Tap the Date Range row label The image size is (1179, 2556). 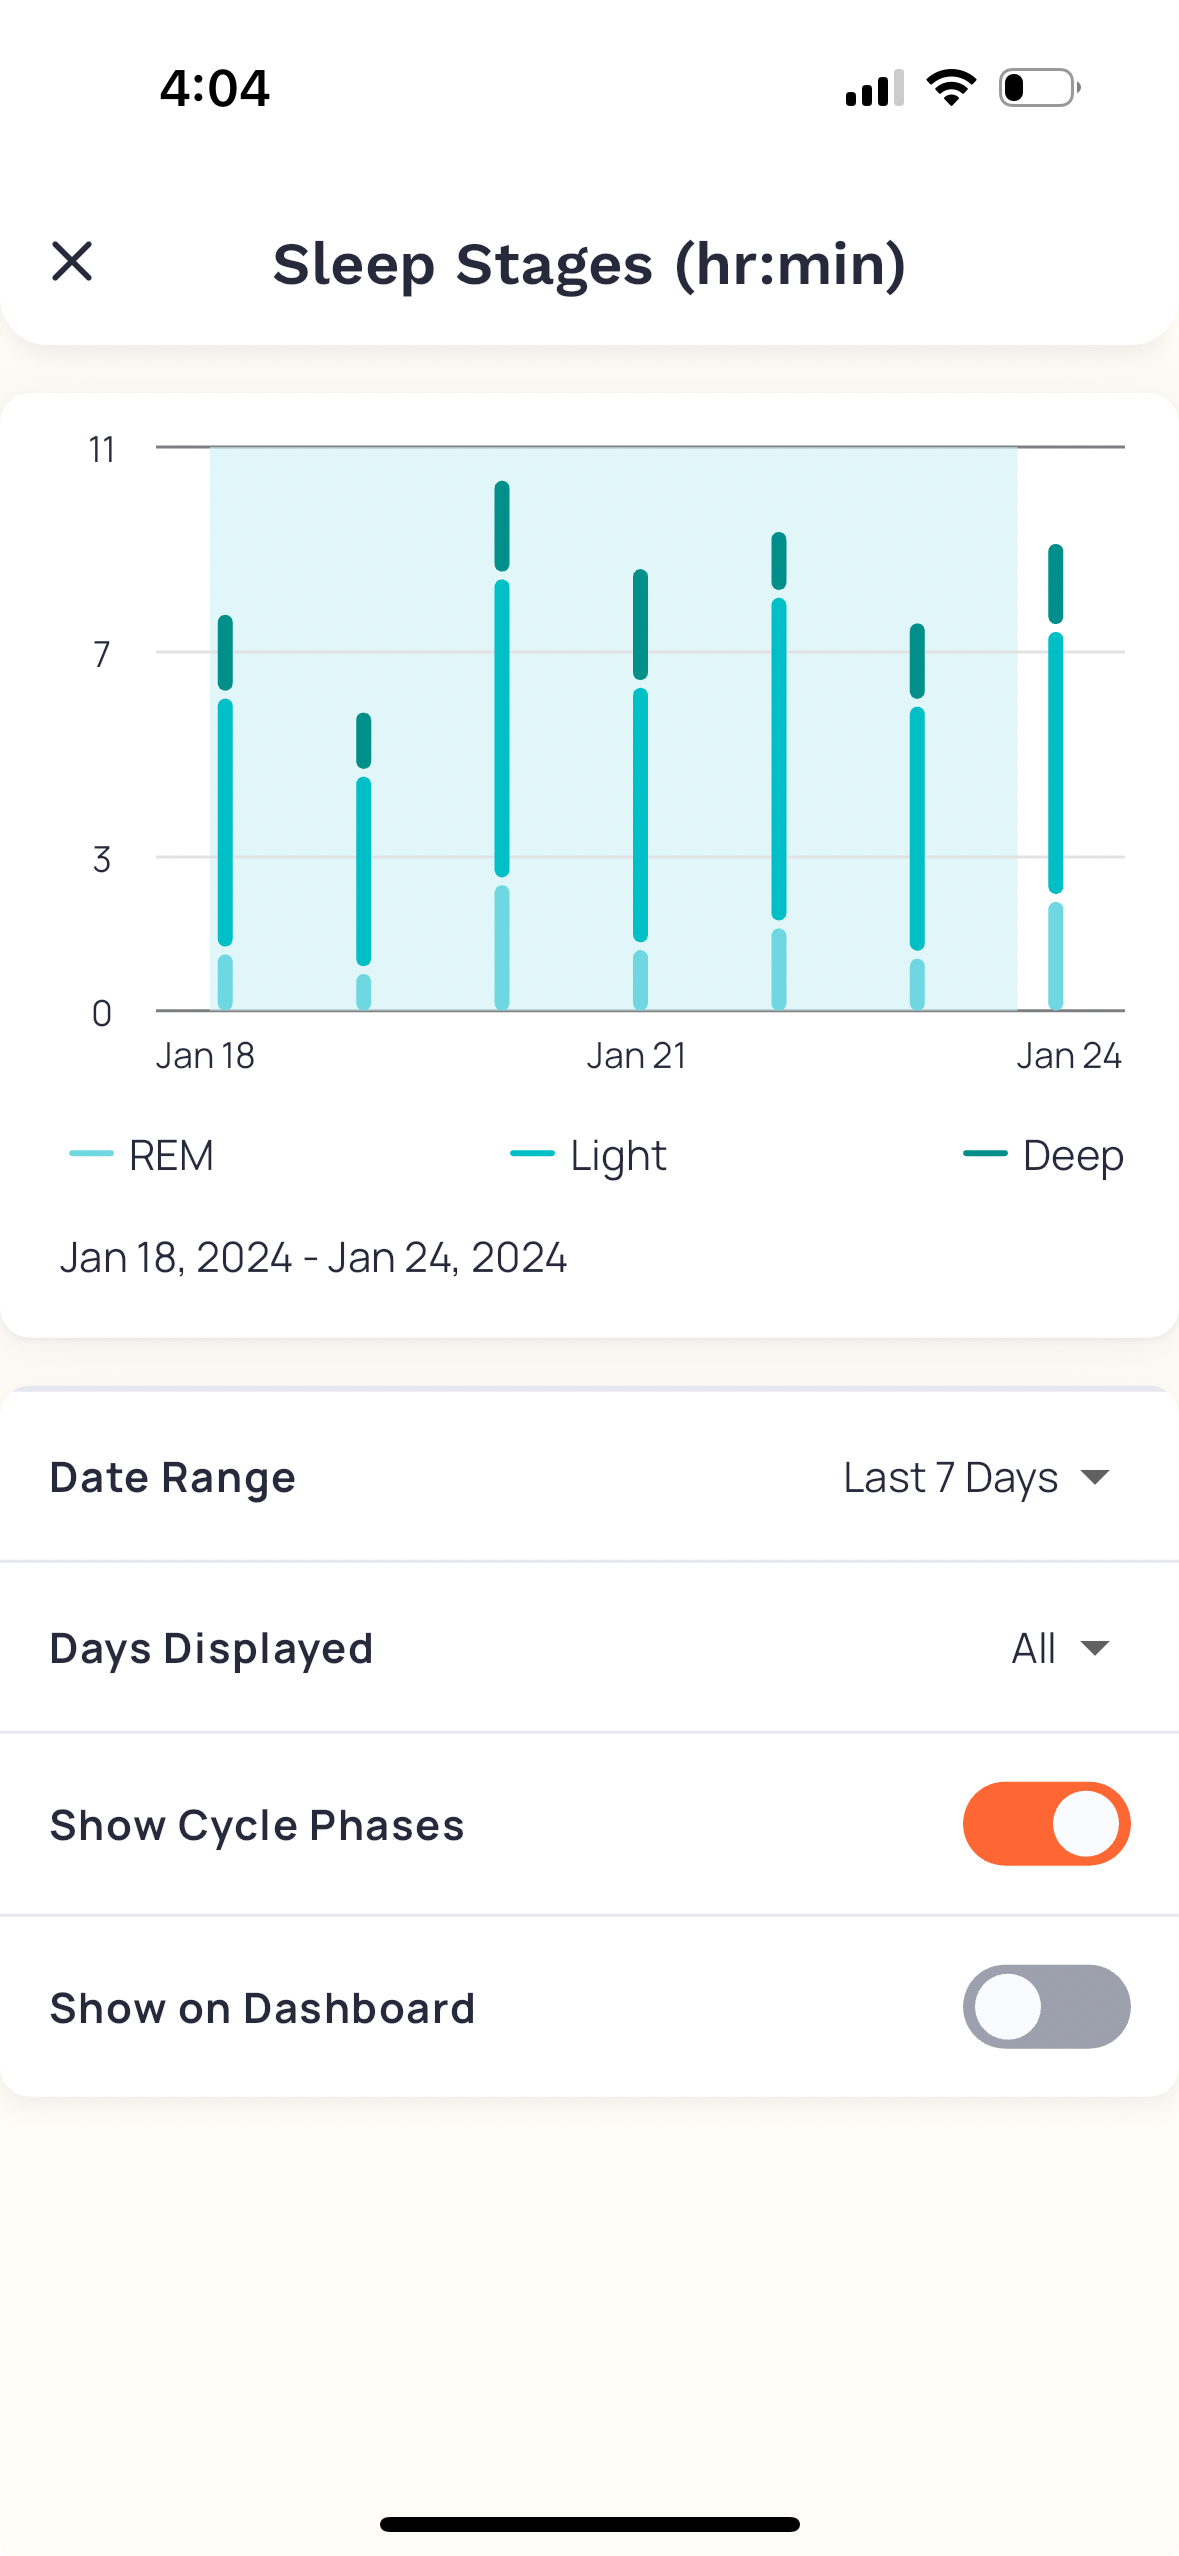tap(173, 1477)
